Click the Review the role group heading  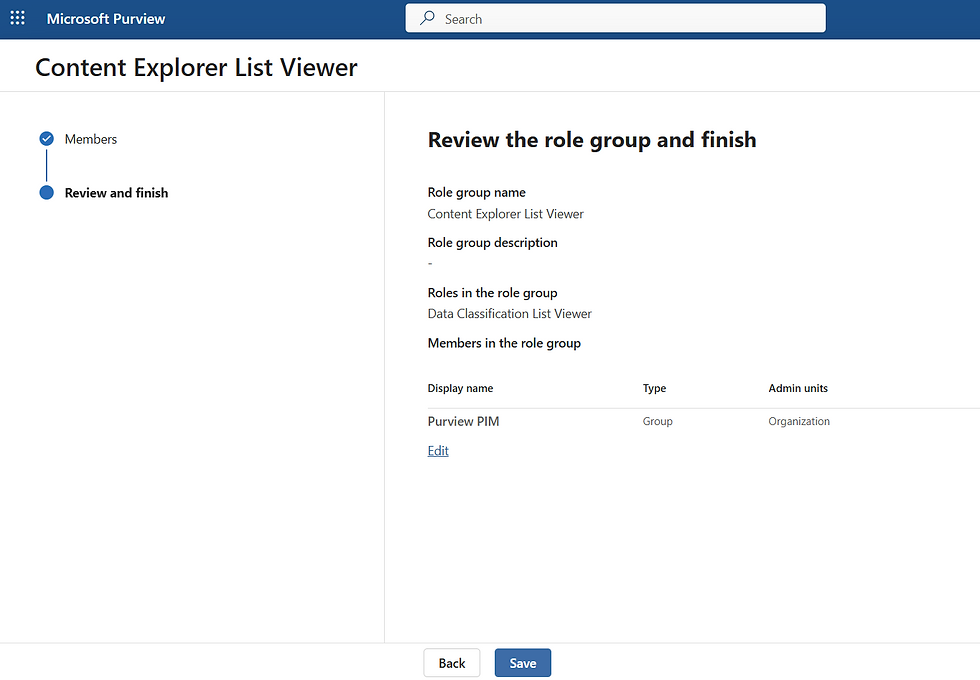pyautogui.click(x=592, y=140)
